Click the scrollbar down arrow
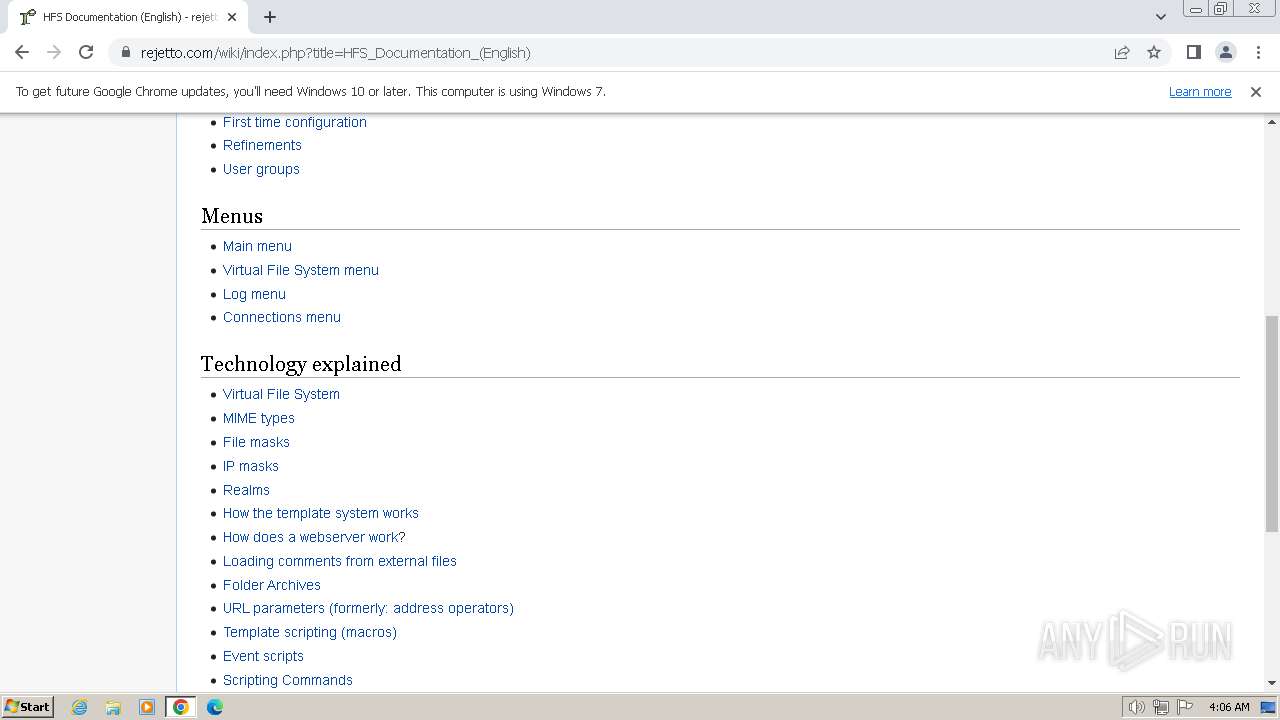1280x720 pixels. click(1271, 683)
